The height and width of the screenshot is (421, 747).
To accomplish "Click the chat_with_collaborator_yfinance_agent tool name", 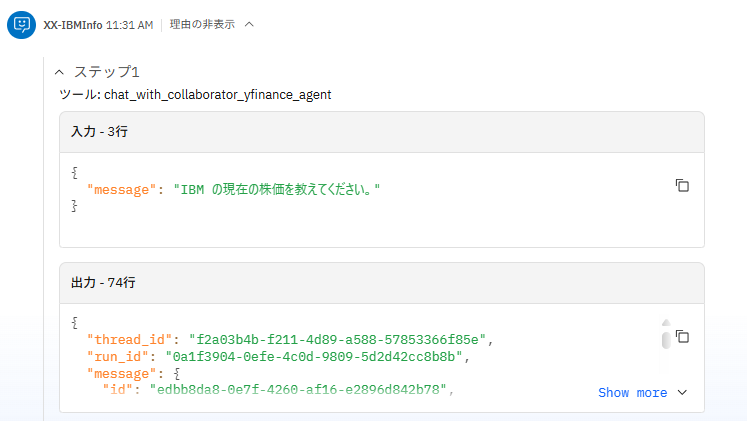I will coord(217,95).
